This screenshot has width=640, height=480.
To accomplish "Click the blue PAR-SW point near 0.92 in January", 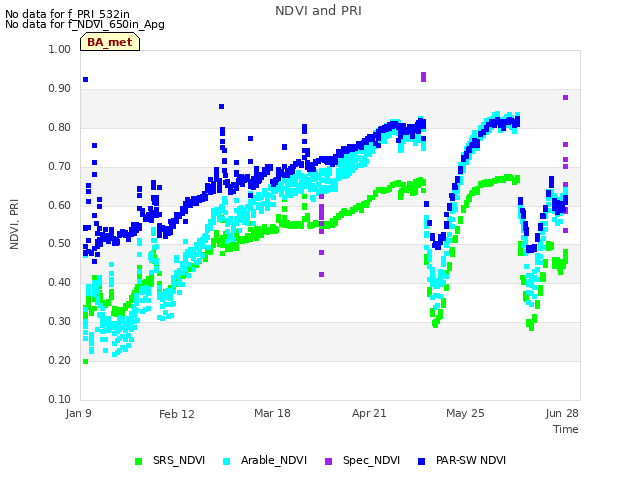I will [x=85, y=79].
